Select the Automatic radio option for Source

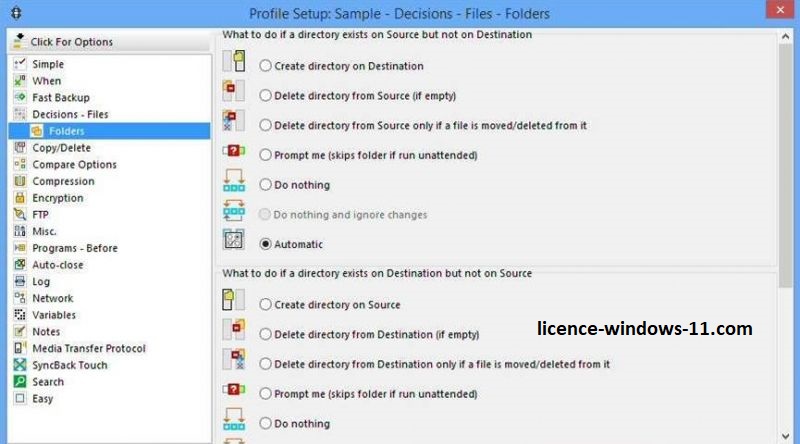(x=266, y=244)
